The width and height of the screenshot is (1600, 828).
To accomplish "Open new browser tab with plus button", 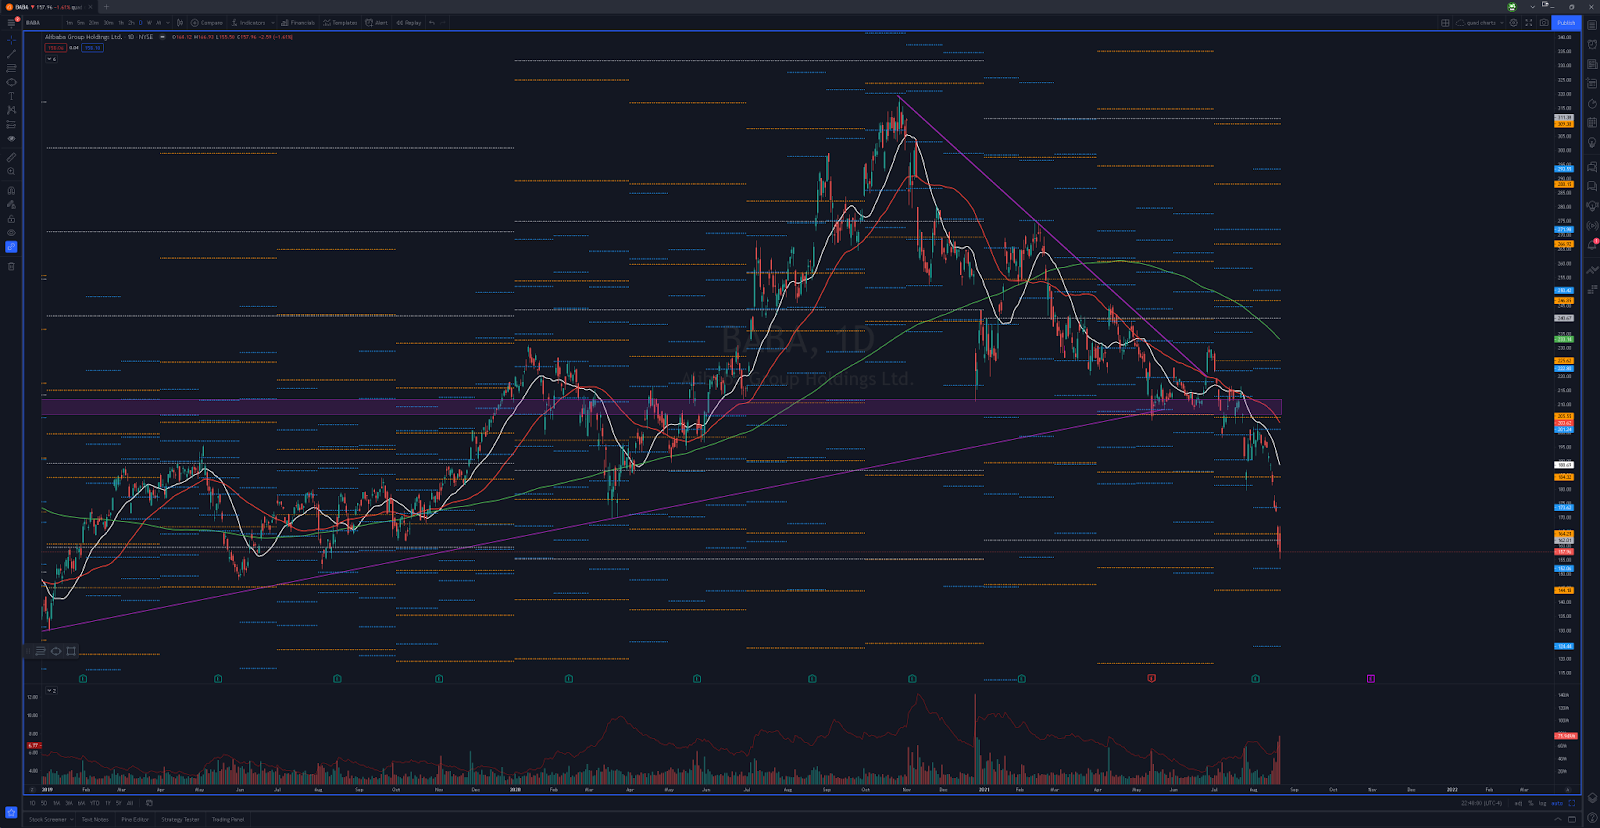I will click(106, 7).
